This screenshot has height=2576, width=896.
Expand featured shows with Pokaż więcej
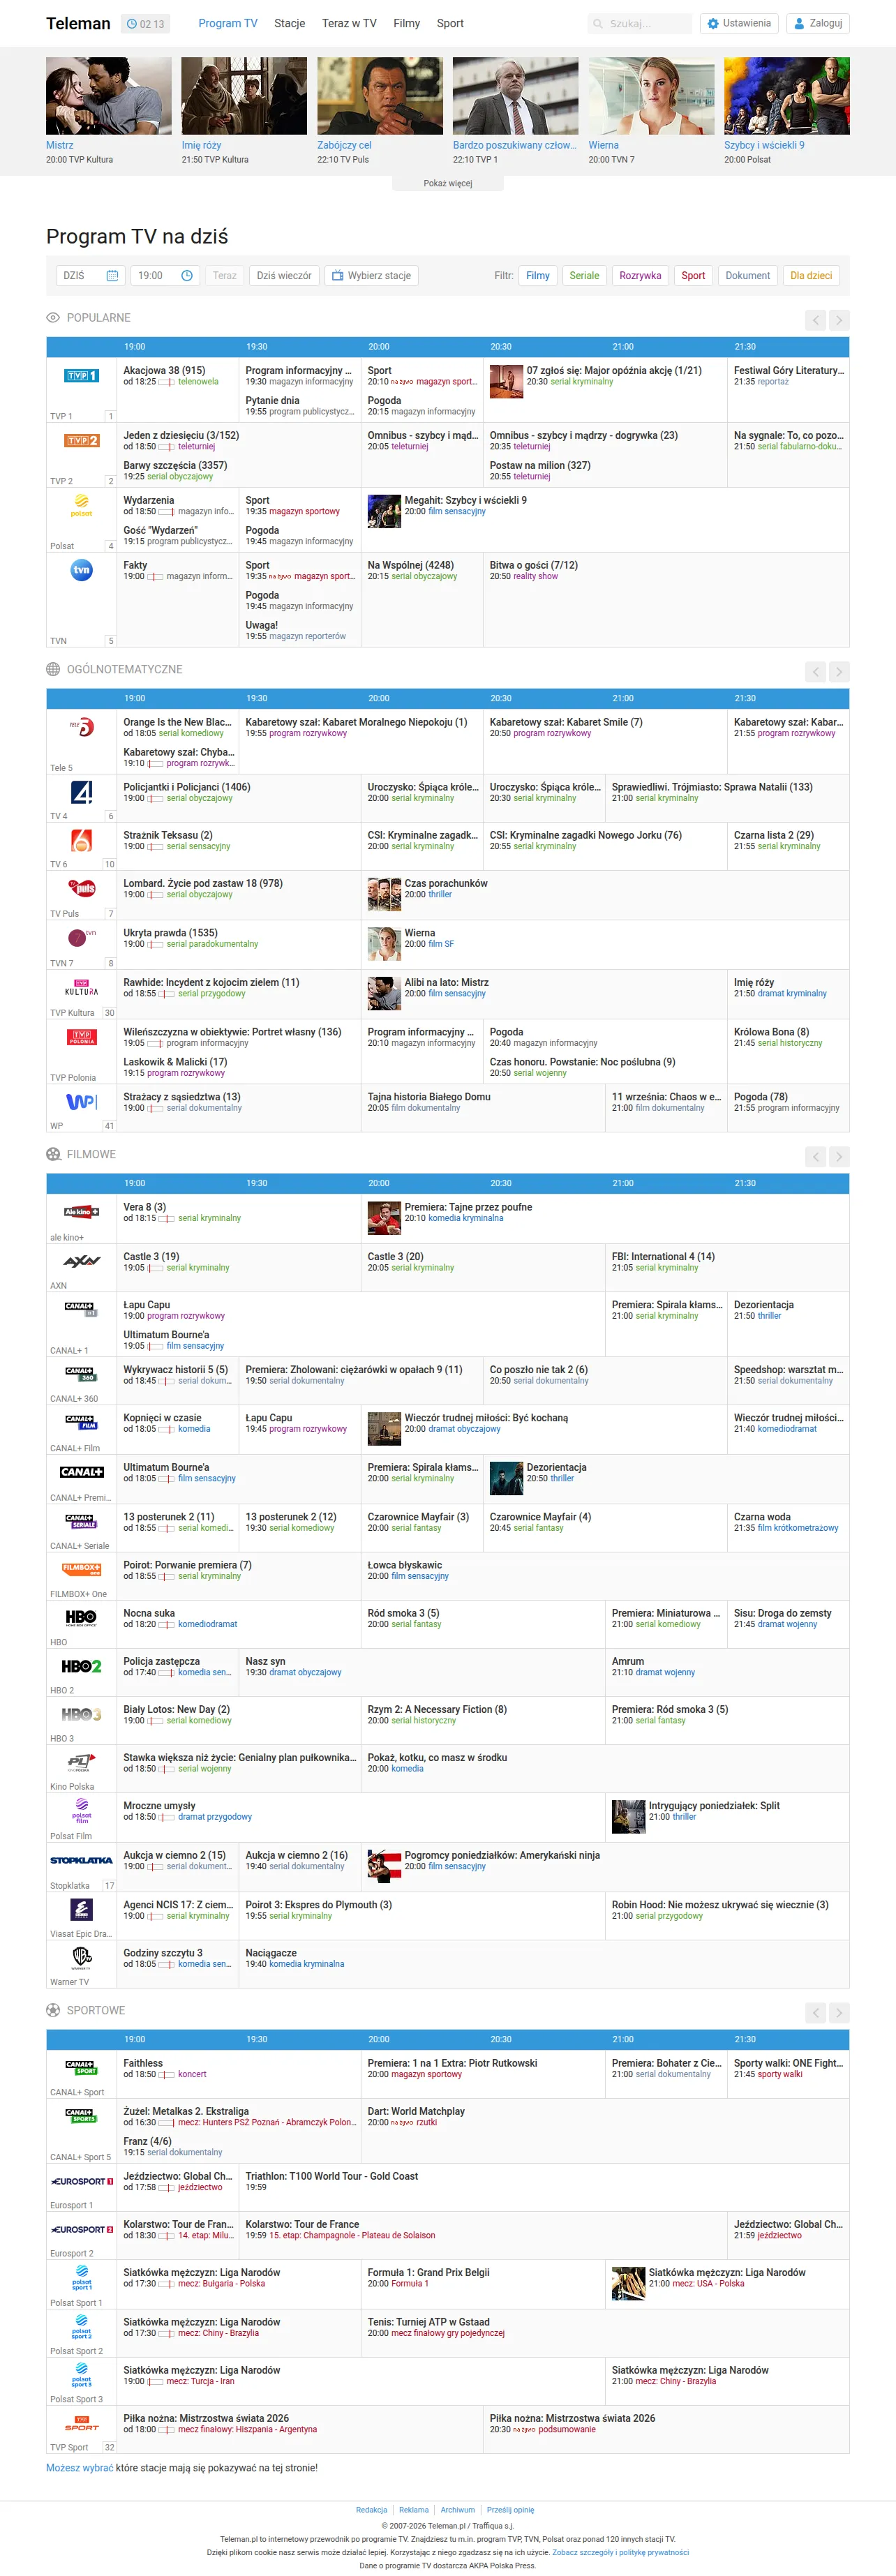tap(448, 184)
